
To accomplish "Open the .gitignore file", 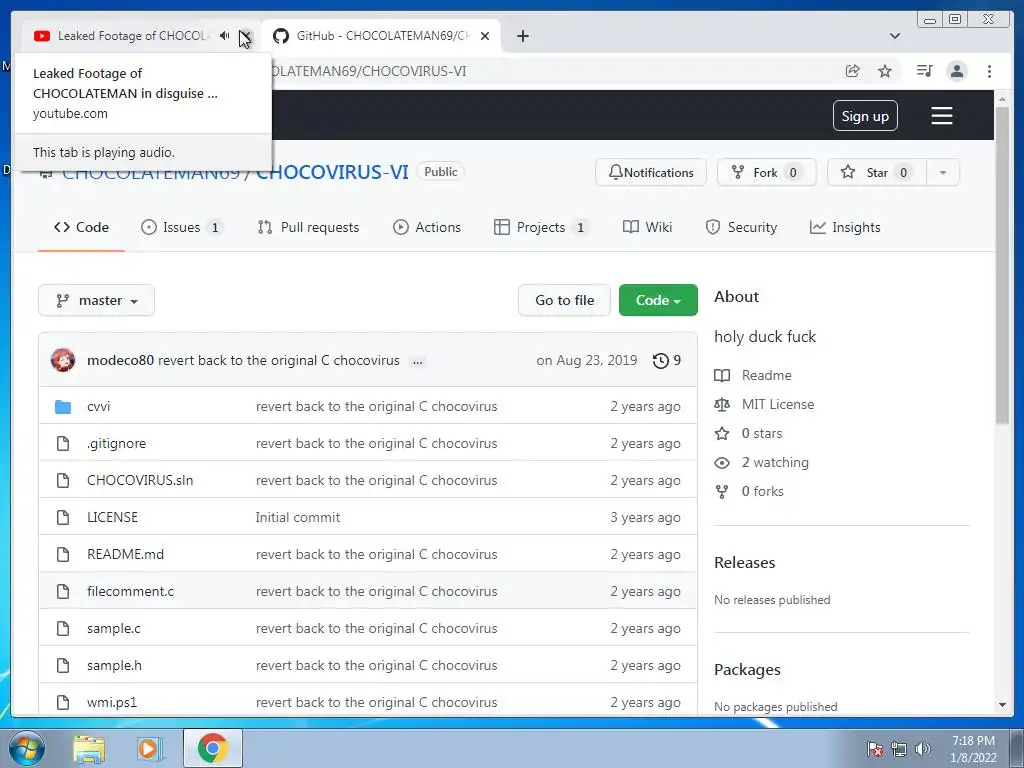I will tap(116, 443).
